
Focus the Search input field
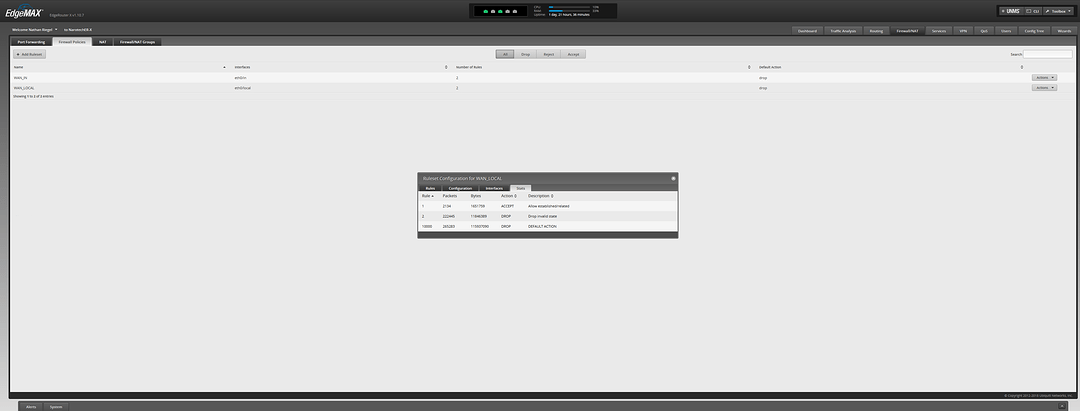point(1048,54)
